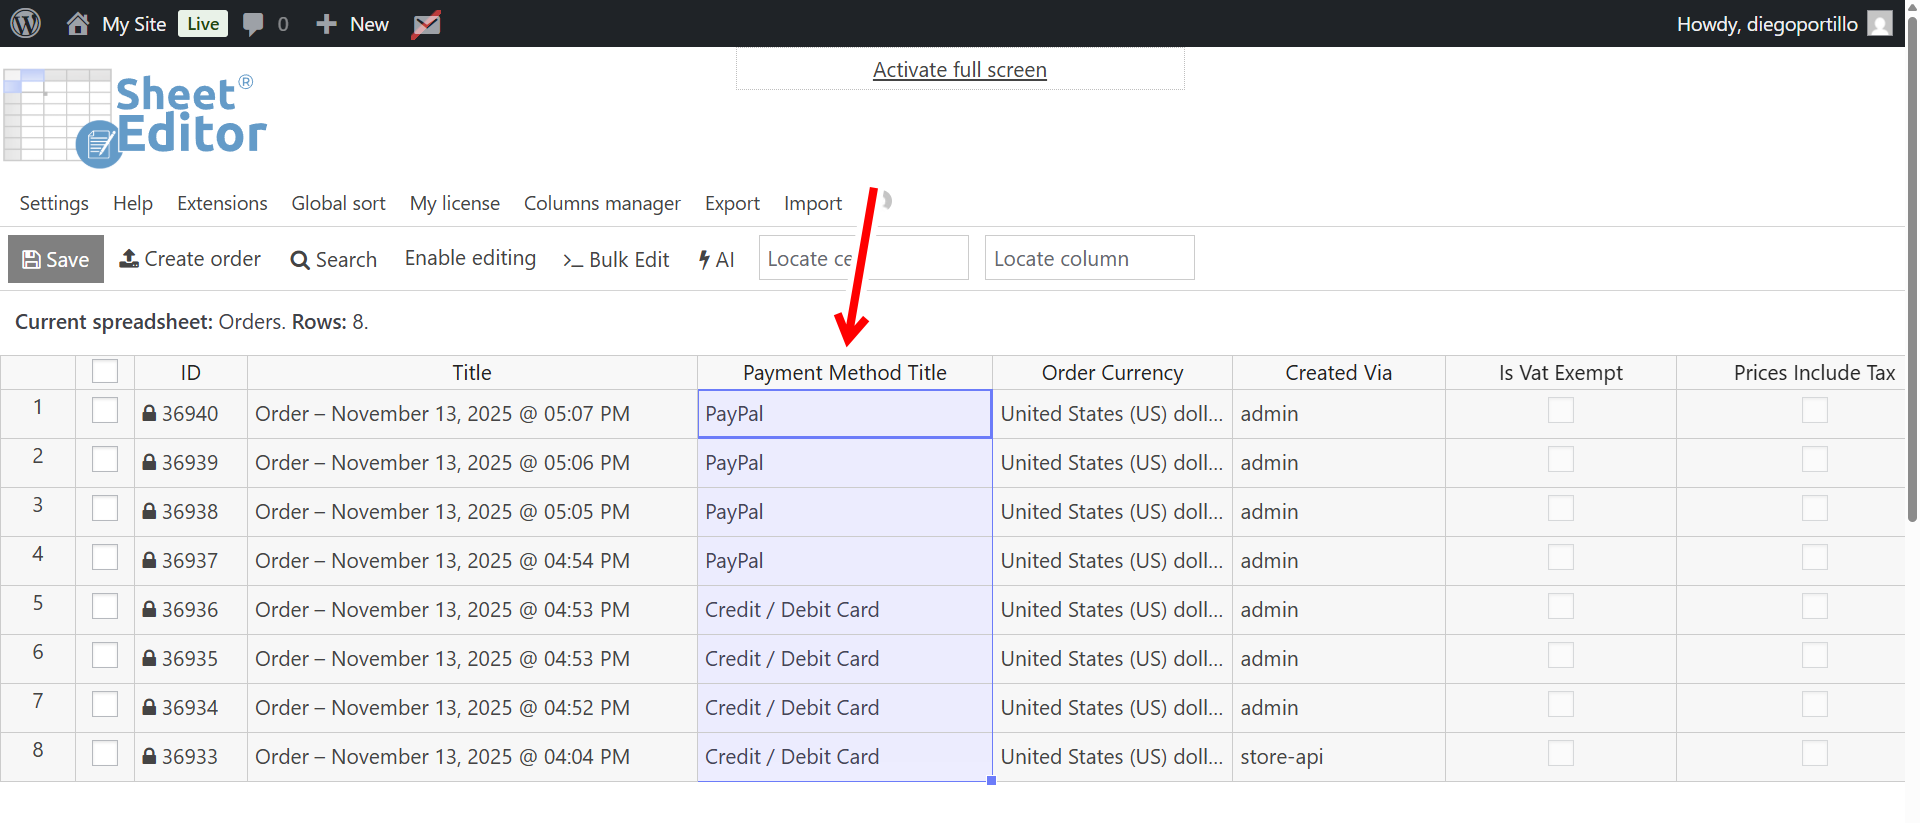
Task: Click the Locate column input field
Action: (x=1089, y=259)
